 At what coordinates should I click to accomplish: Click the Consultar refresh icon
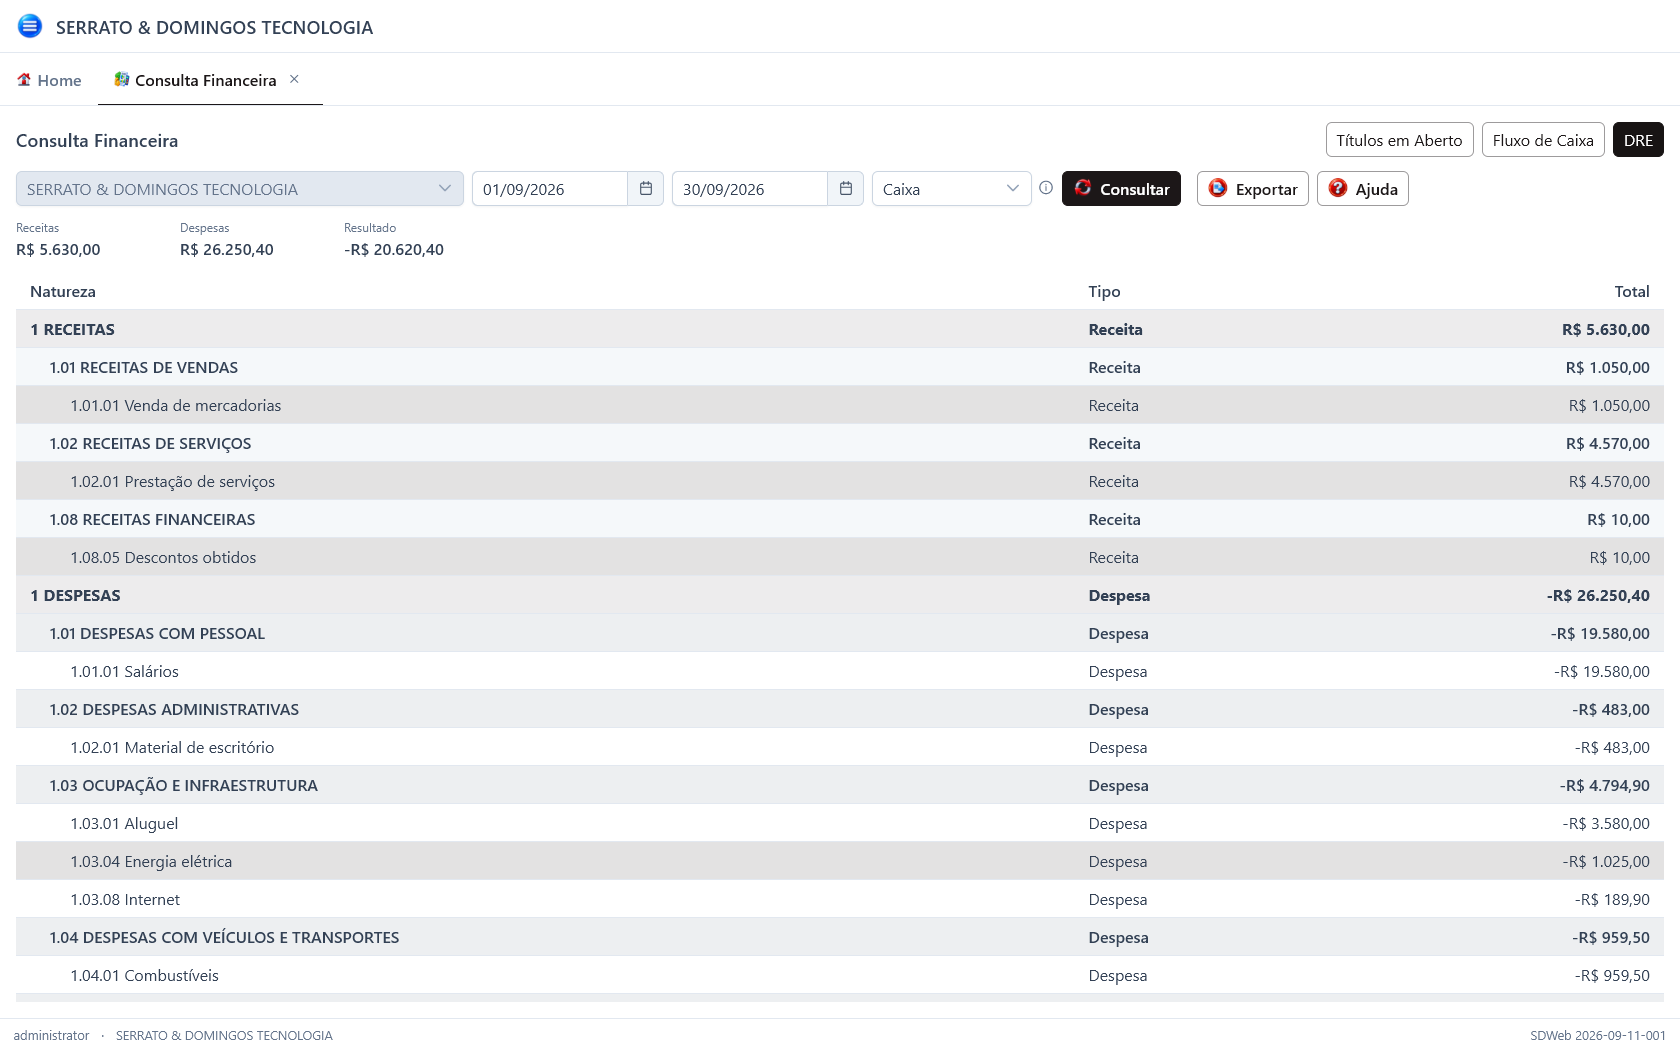[x=1083, y=188]
